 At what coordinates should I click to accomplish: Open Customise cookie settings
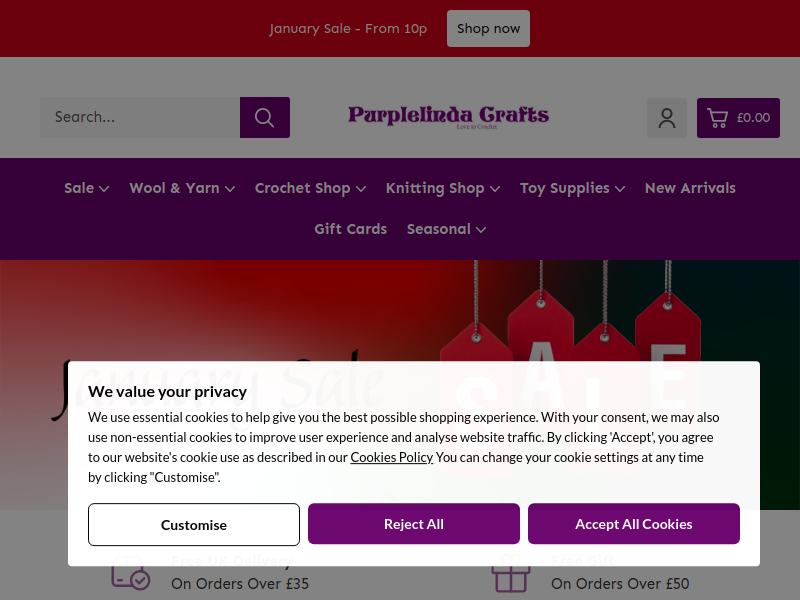(x=194, y=524)
